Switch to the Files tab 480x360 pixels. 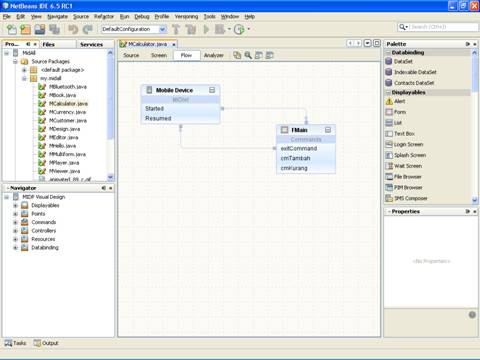[49, 44]
